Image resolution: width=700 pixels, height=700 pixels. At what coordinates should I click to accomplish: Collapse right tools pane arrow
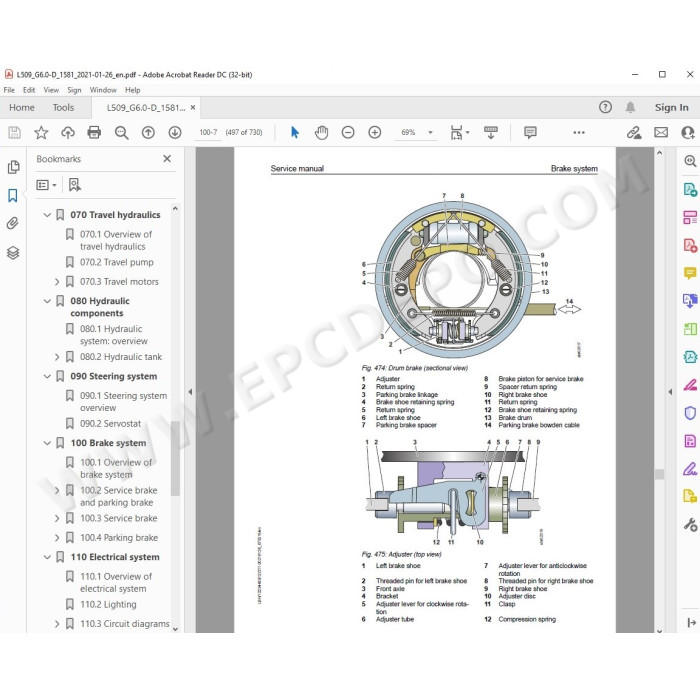pos(670,392)
